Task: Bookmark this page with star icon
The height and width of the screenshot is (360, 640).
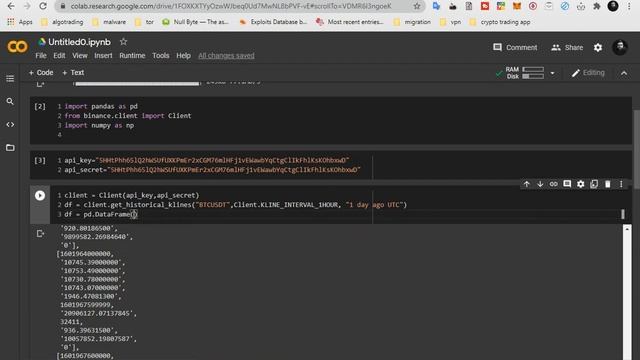Action: [x=417, y=6]
